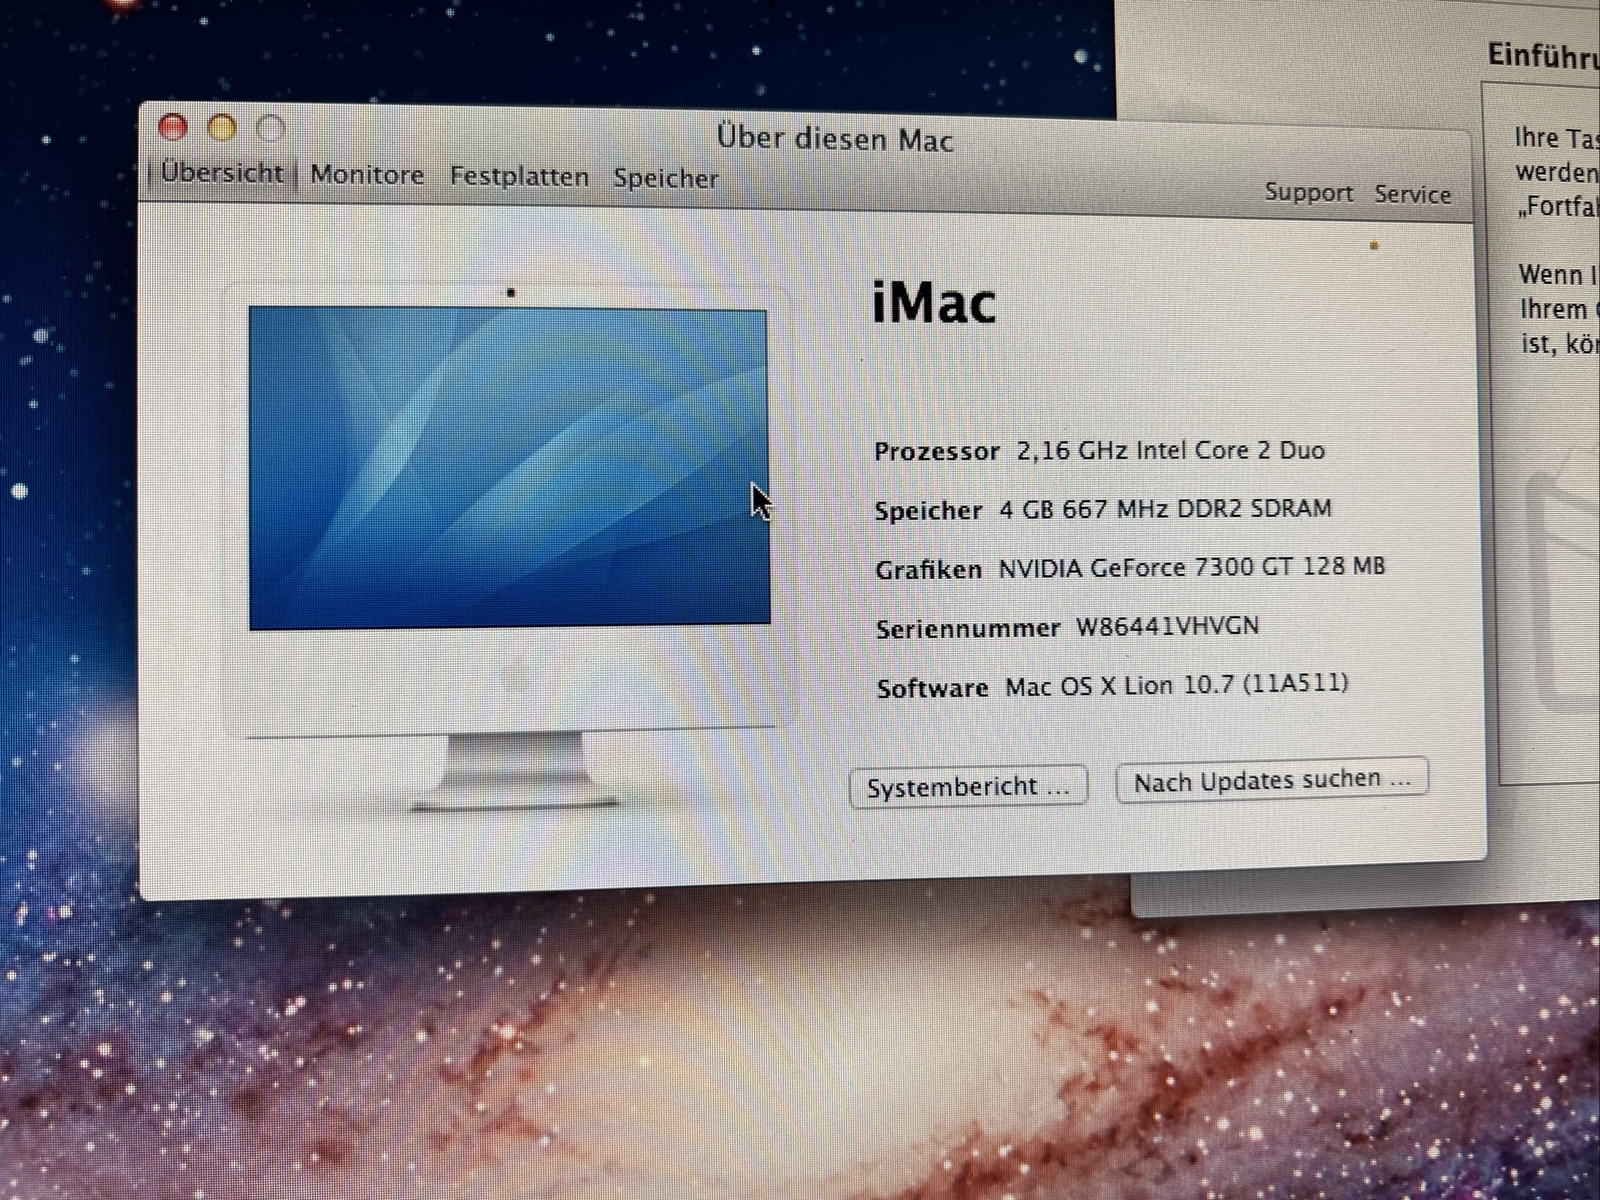Screen dimensions: 1600x1200
Task: Open the Service link
Action: point(1412,194)
